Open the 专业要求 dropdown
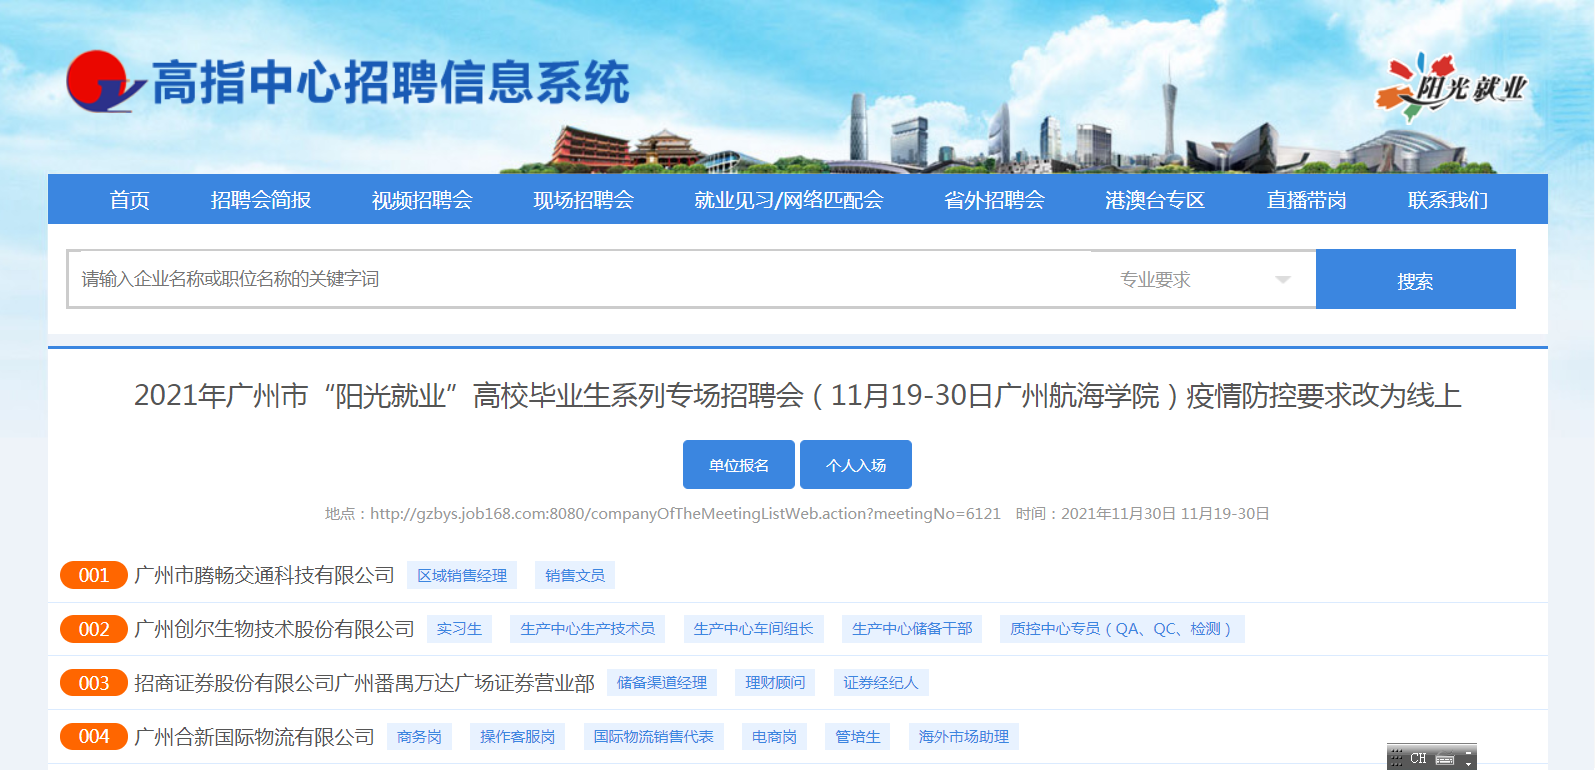The image size is (1595, 770). click(x=1203, y=280)
